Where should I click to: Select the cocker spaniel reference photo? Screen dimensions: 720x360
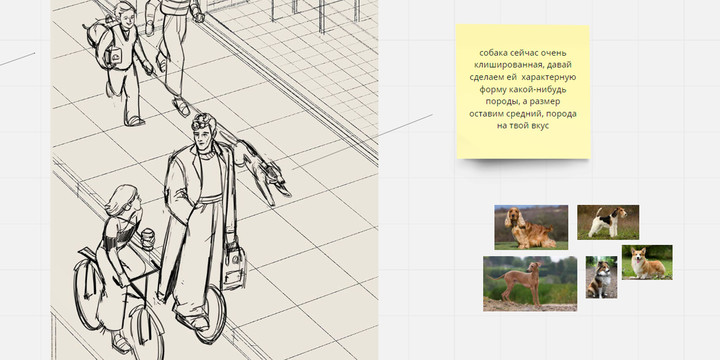(x=531, y=227)
